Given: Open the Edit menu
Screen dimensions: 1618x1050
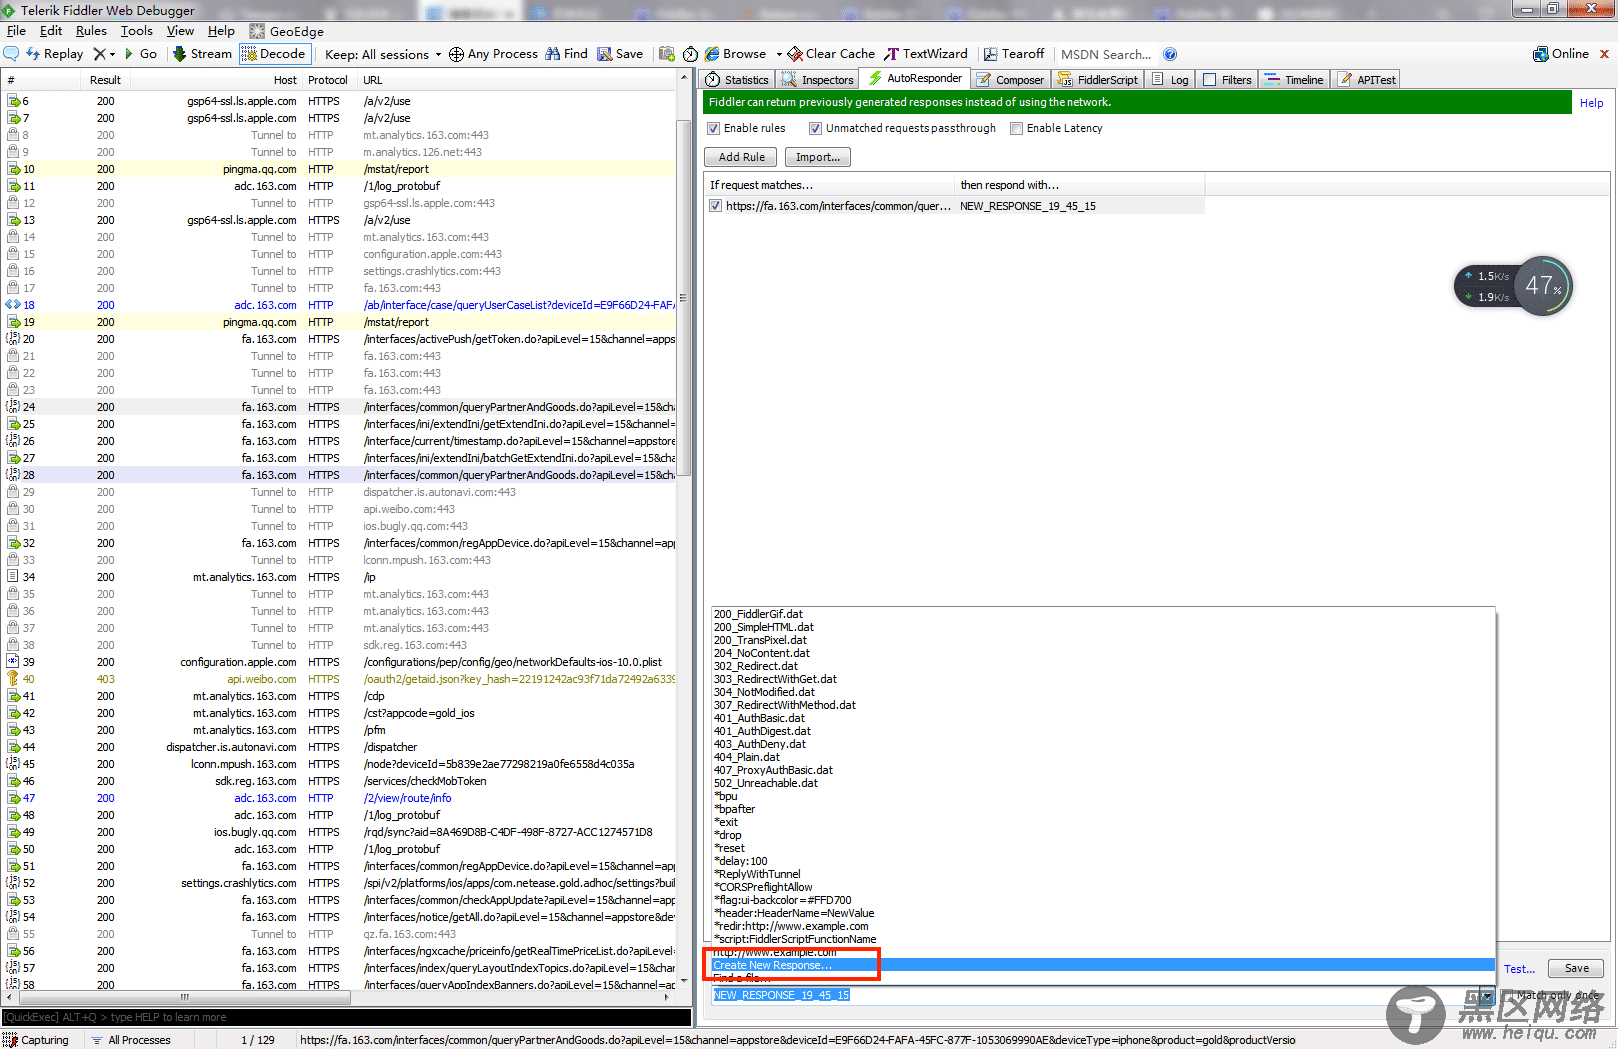Looking at the screenshot, I should pyautogui.click(x=51, y=31).
